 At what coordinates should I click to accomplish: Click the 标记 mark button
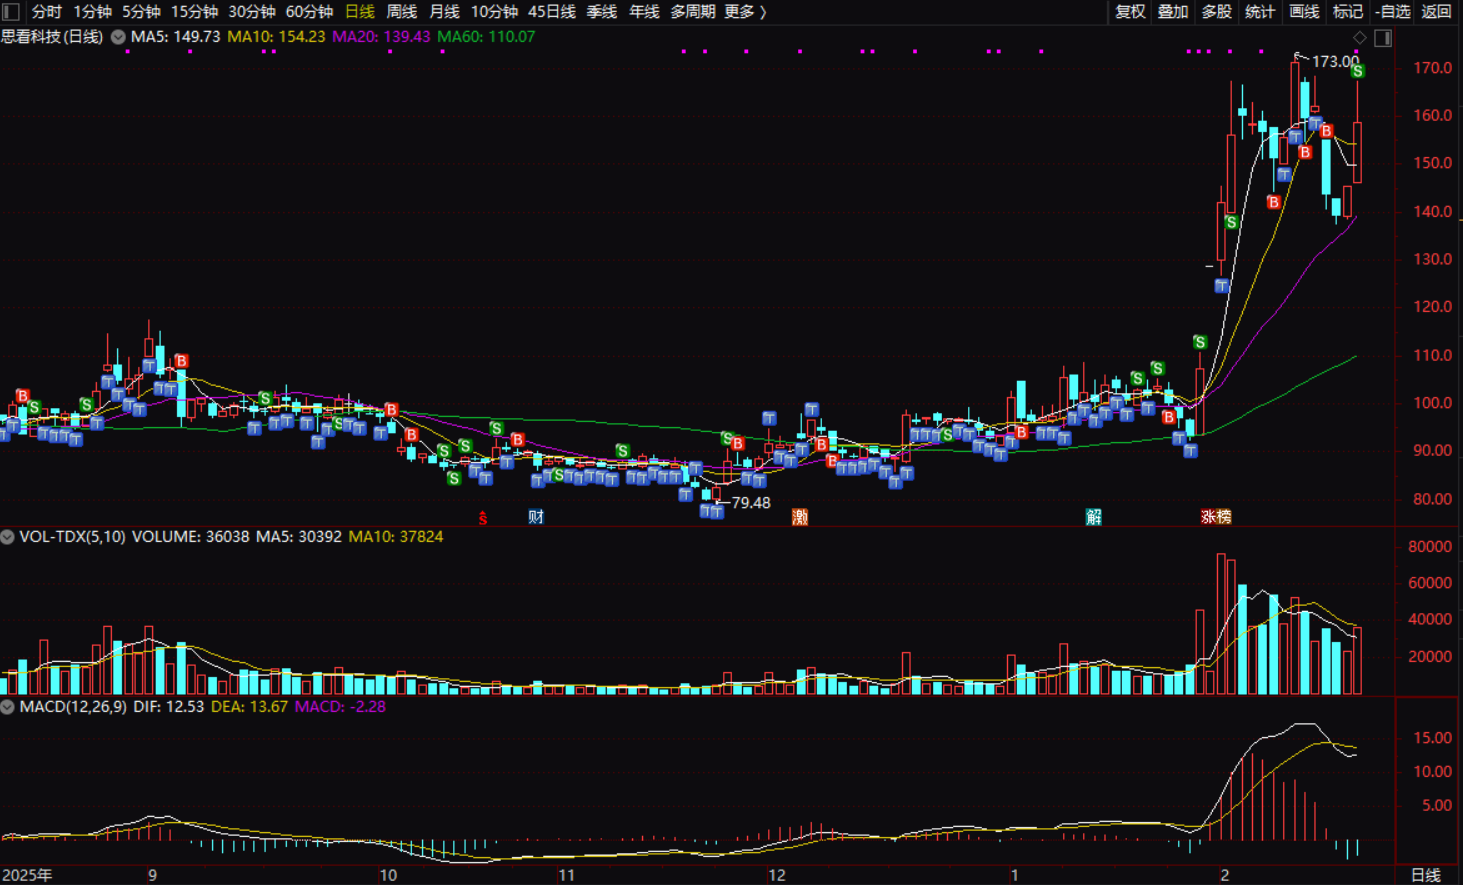click(1348, 12)
